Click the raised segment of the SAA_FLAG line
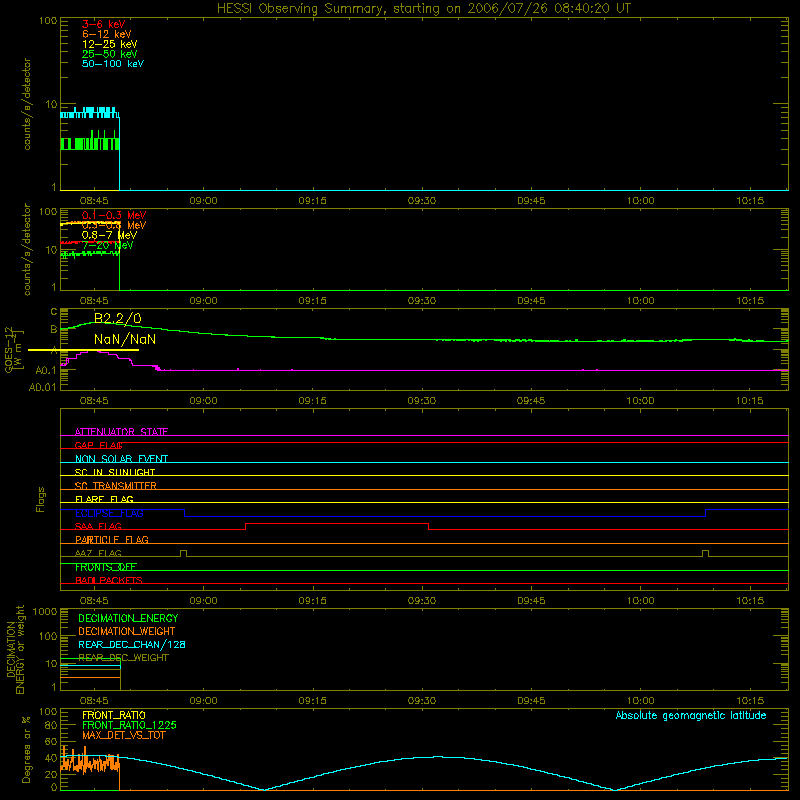 [337, 523]
